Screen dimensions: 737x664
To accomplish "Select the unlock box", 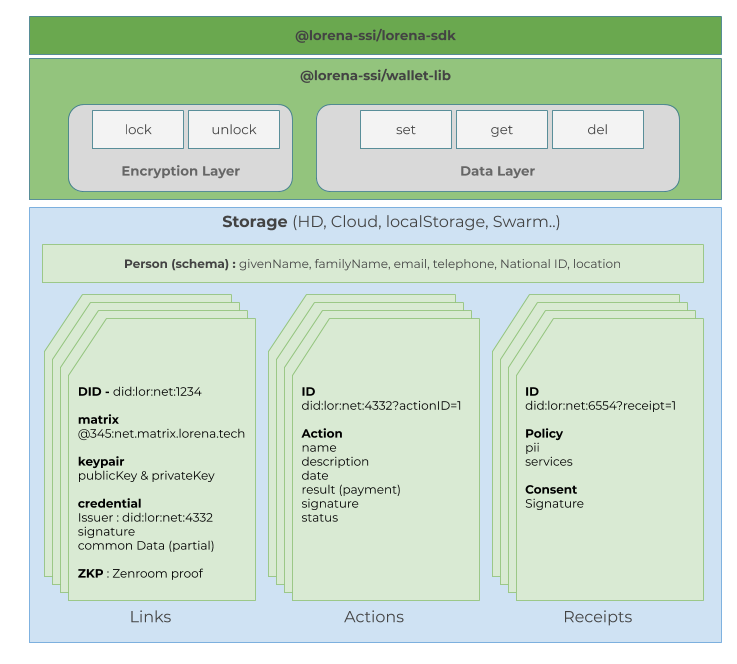I will (x=234, y=130).
